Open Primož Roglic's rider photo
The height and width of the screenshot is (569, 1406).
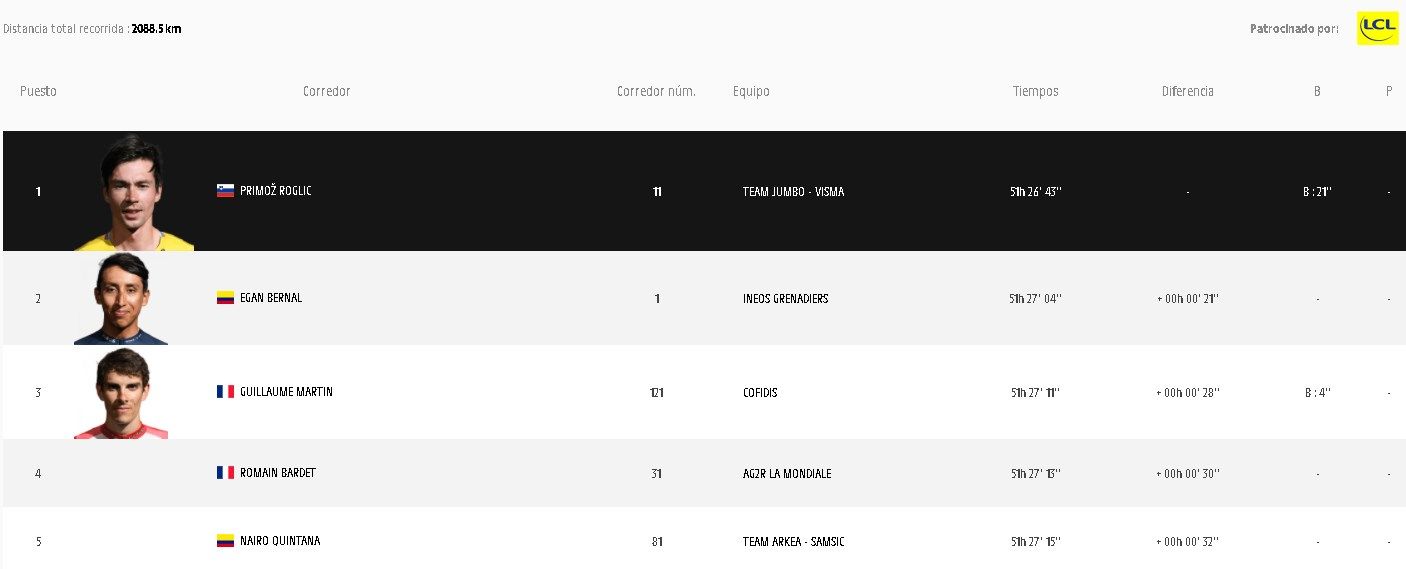133,193
